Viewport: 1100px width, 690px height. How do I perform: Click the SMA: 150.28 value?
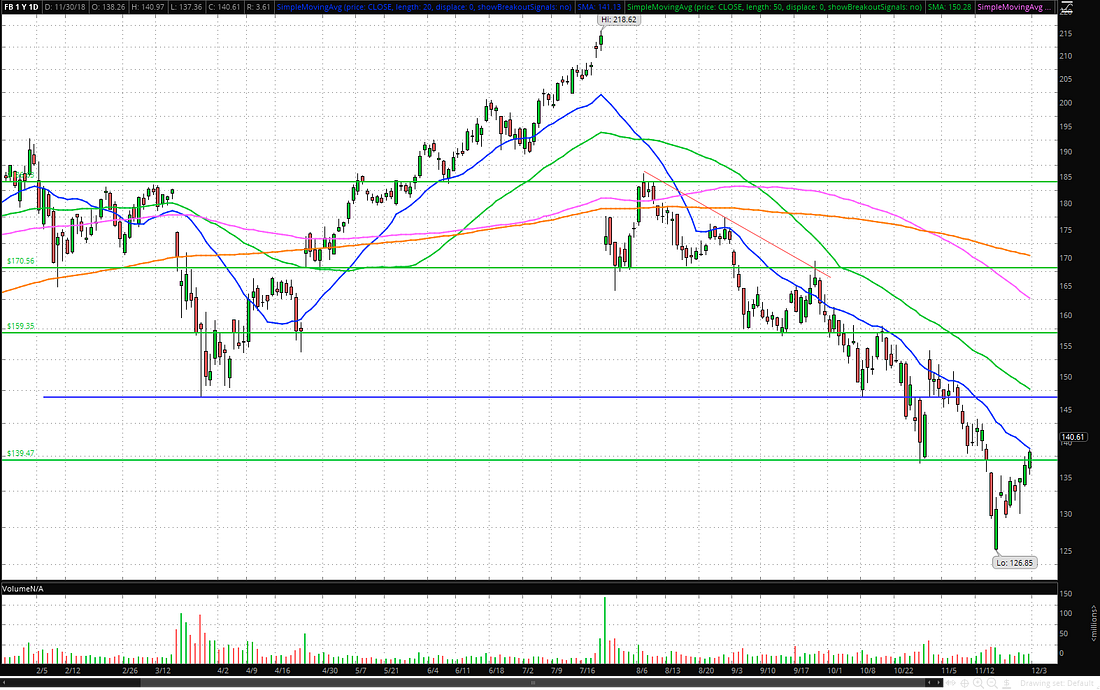[x=949, y=7]
